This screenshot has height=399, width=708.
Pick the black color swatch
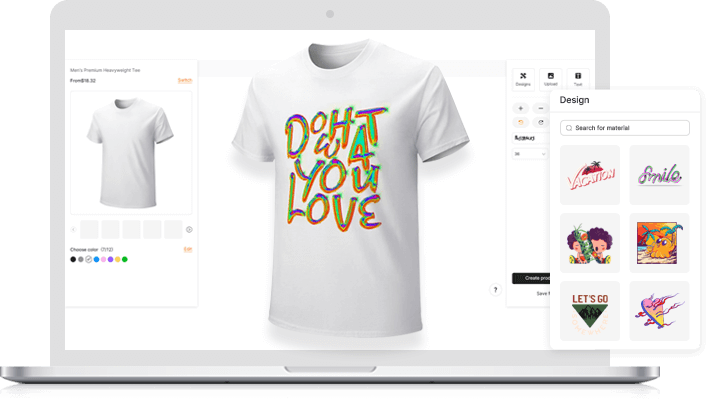tap(73, 259)
